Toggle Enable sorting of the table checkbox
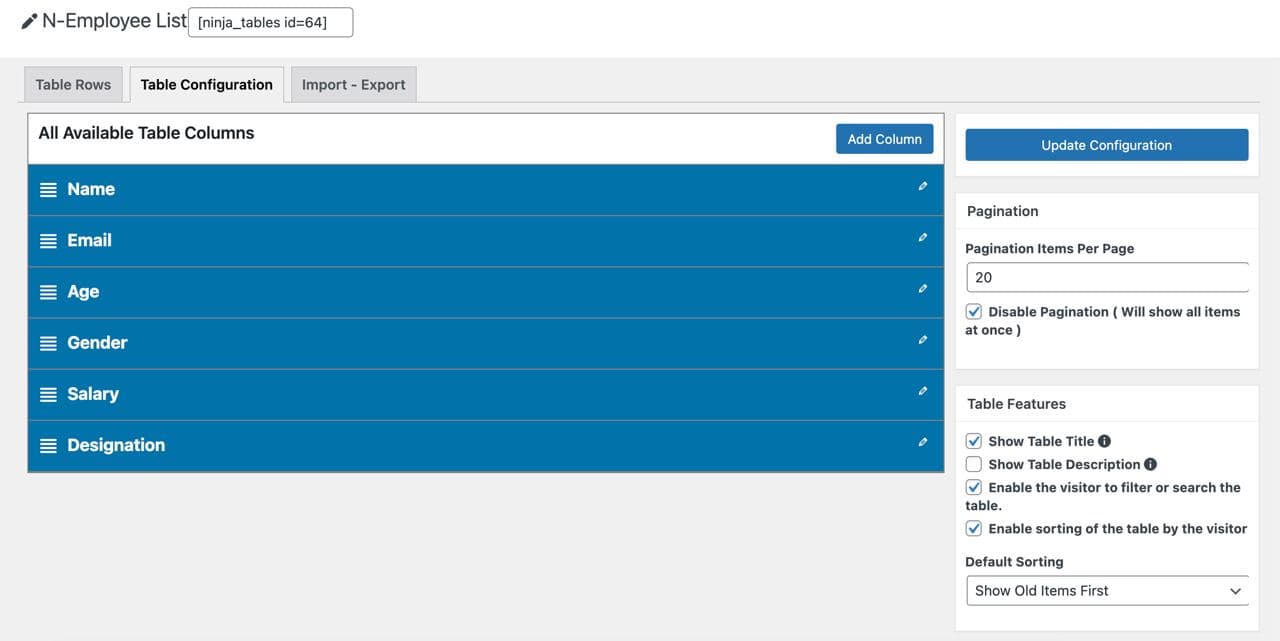The width and height of the screenshot is (1280, 641). click(x=974, y=528)
